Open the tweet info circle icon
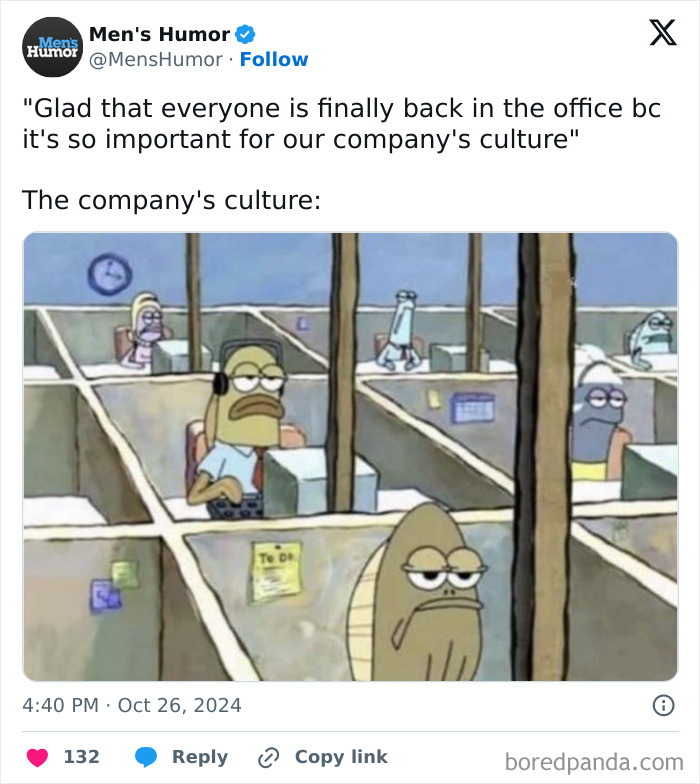Image resolution: width=700 pixels, height=784 pixels. click(664, 706)
